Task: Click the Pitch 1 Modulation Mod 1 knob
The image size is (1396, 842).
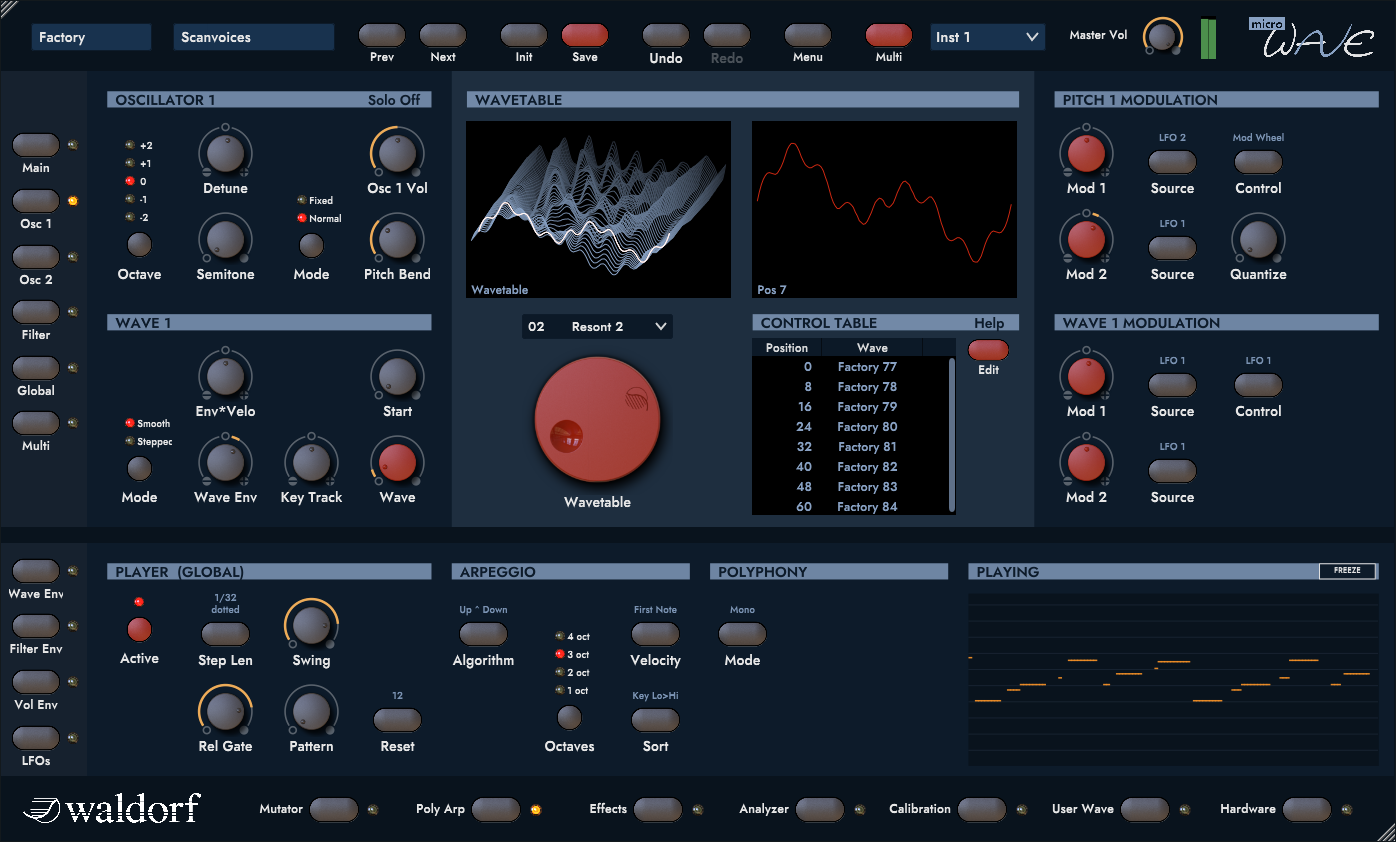Action: point(1086,154)
